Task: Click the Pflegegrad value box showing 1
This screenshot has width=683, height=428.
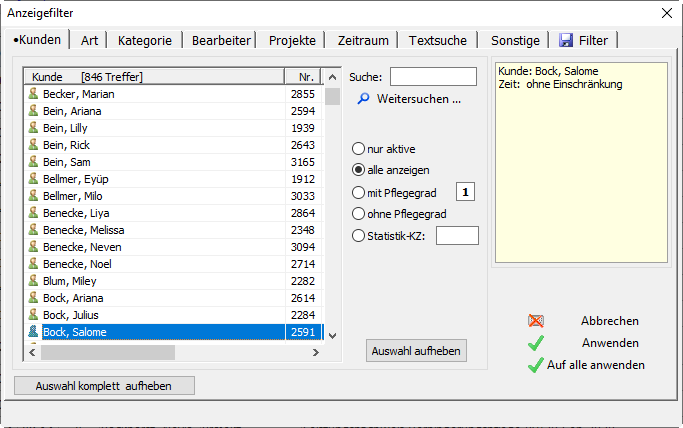Action: pyautogui.click(x=465, y=192)
